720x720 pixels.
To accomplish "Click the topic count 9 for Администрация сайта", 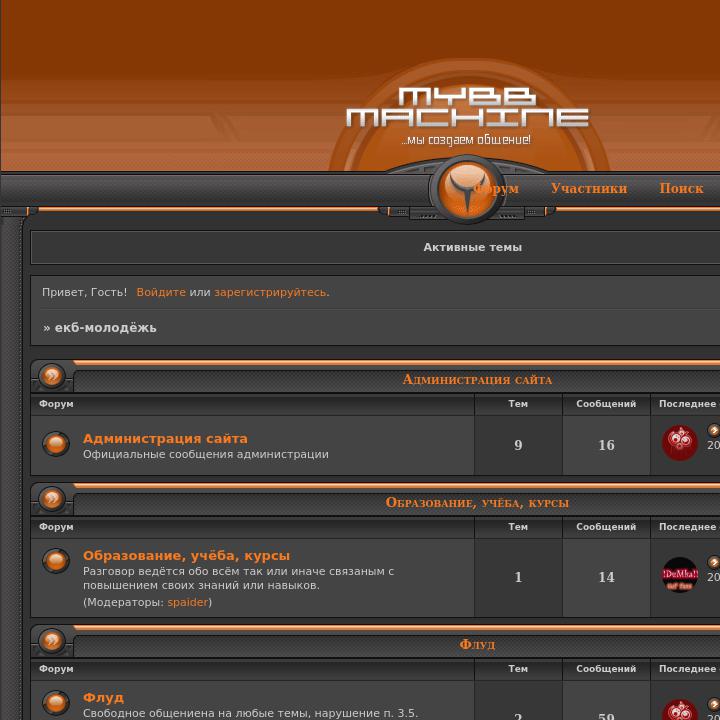I will coord(518,445).
